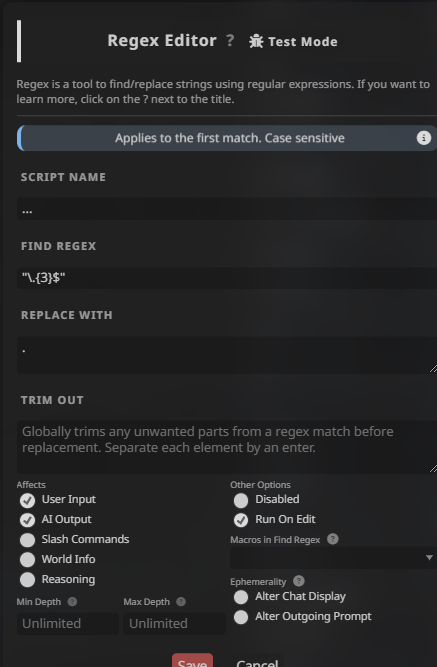
Task: Tick the Disabled option
Action: pos(241,500)
